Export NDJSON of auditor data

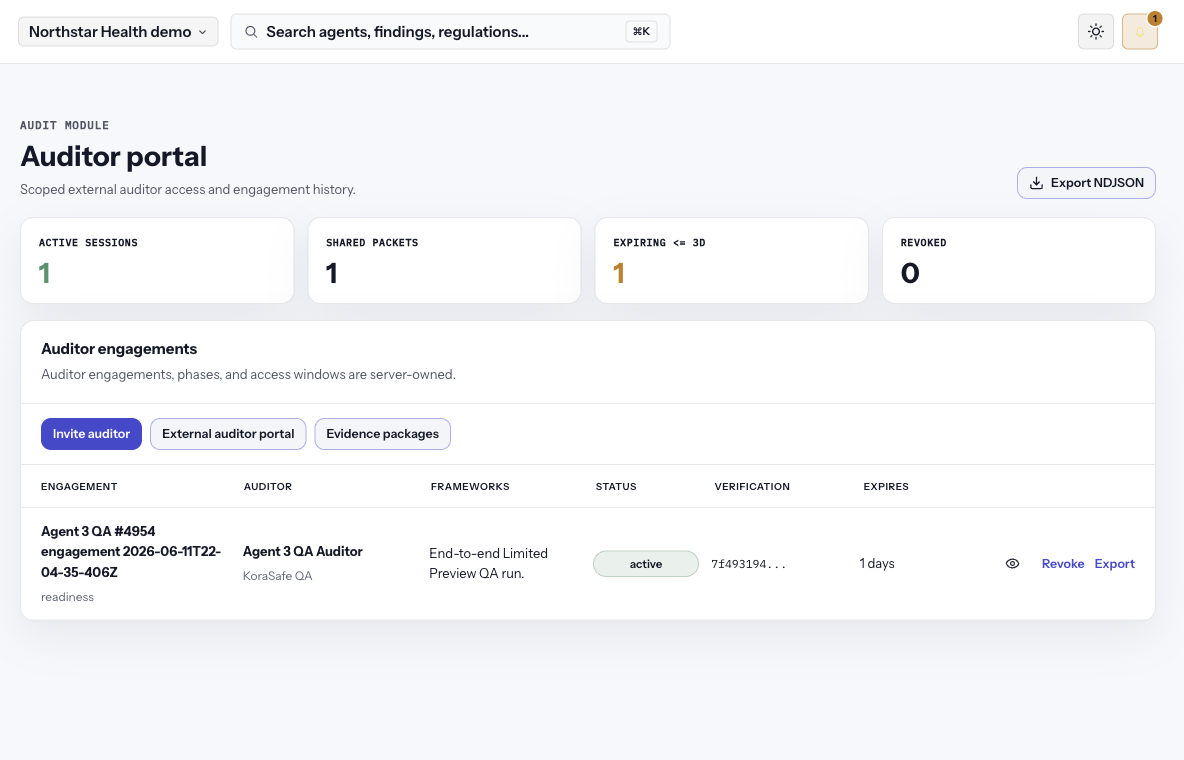(x=1086, y=183)
